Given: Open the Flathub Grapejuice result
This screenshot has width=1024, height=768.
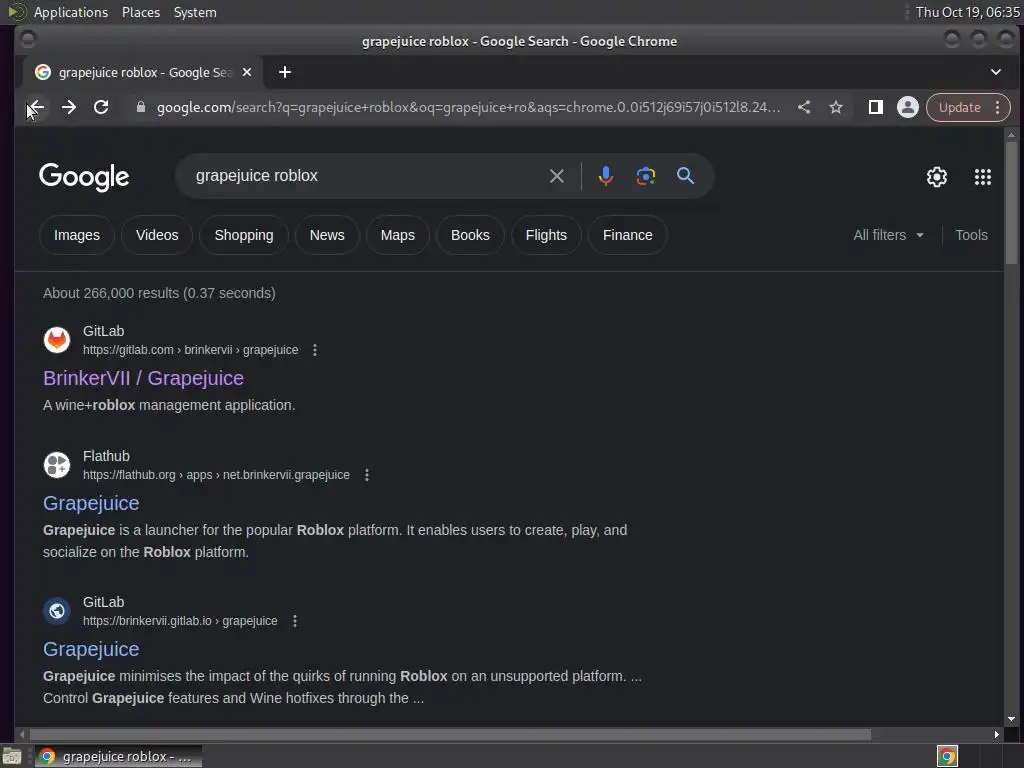Looking at the screenshot, I should tap(91, 504).
